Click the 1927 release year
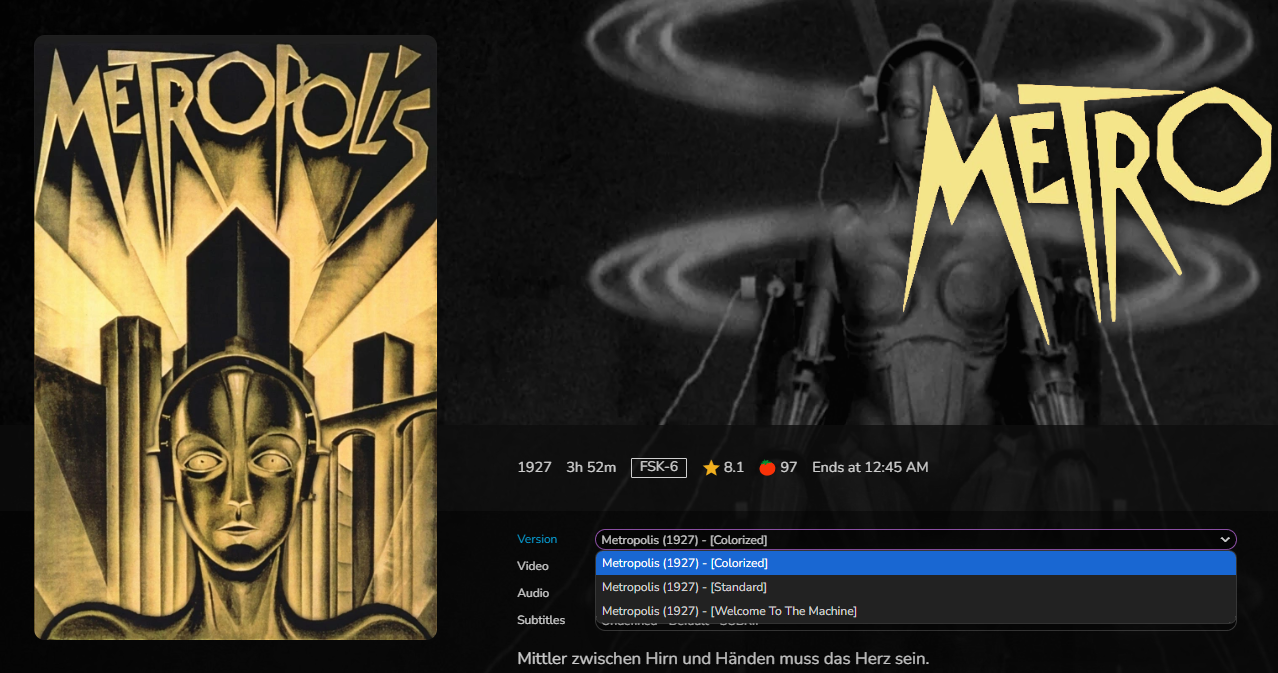 click(534, 467)
